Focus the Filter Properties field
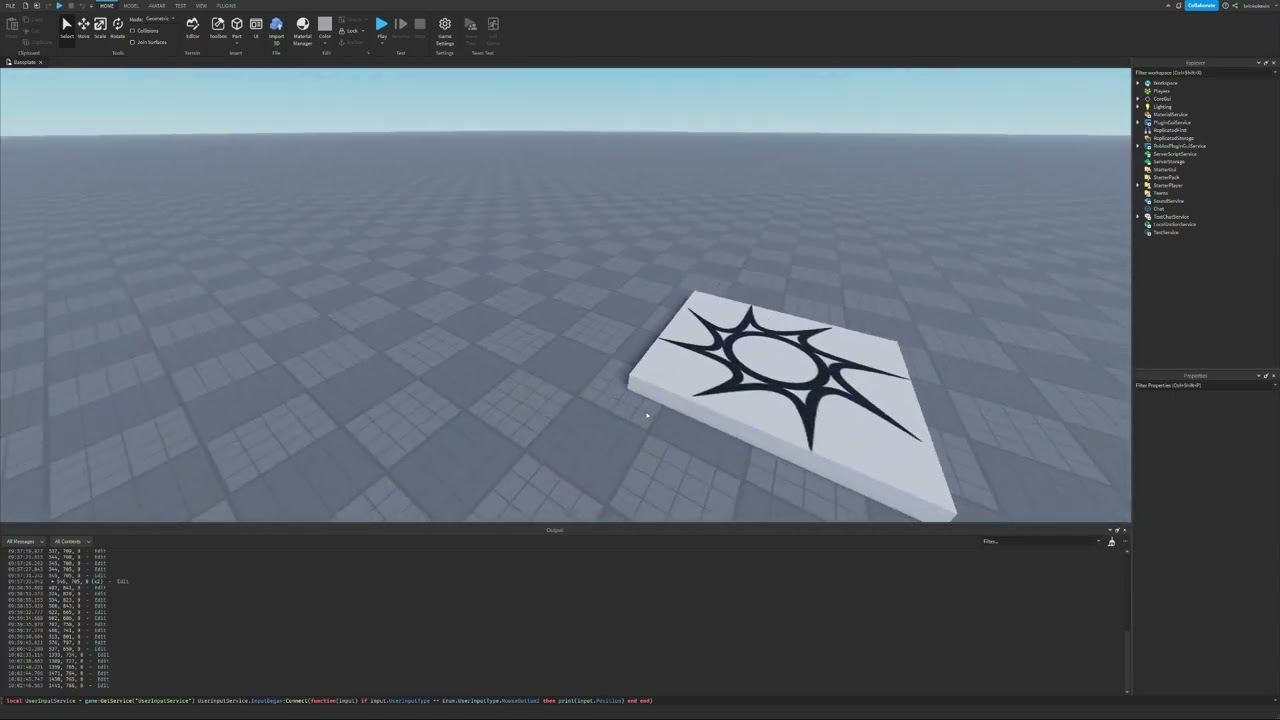This screenshot has height=720, width=1280. click(x=1205, y=385)
